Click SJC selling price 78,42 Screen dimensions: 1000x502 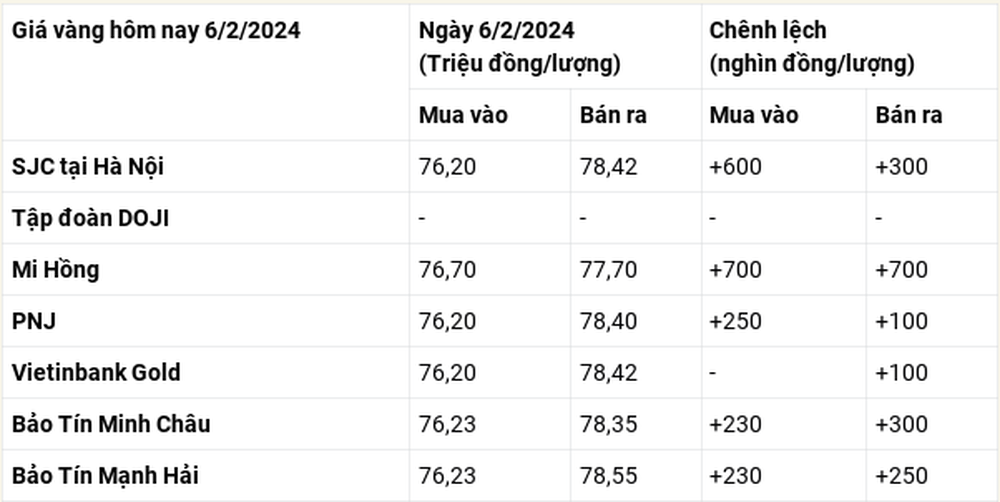point(608,166)
